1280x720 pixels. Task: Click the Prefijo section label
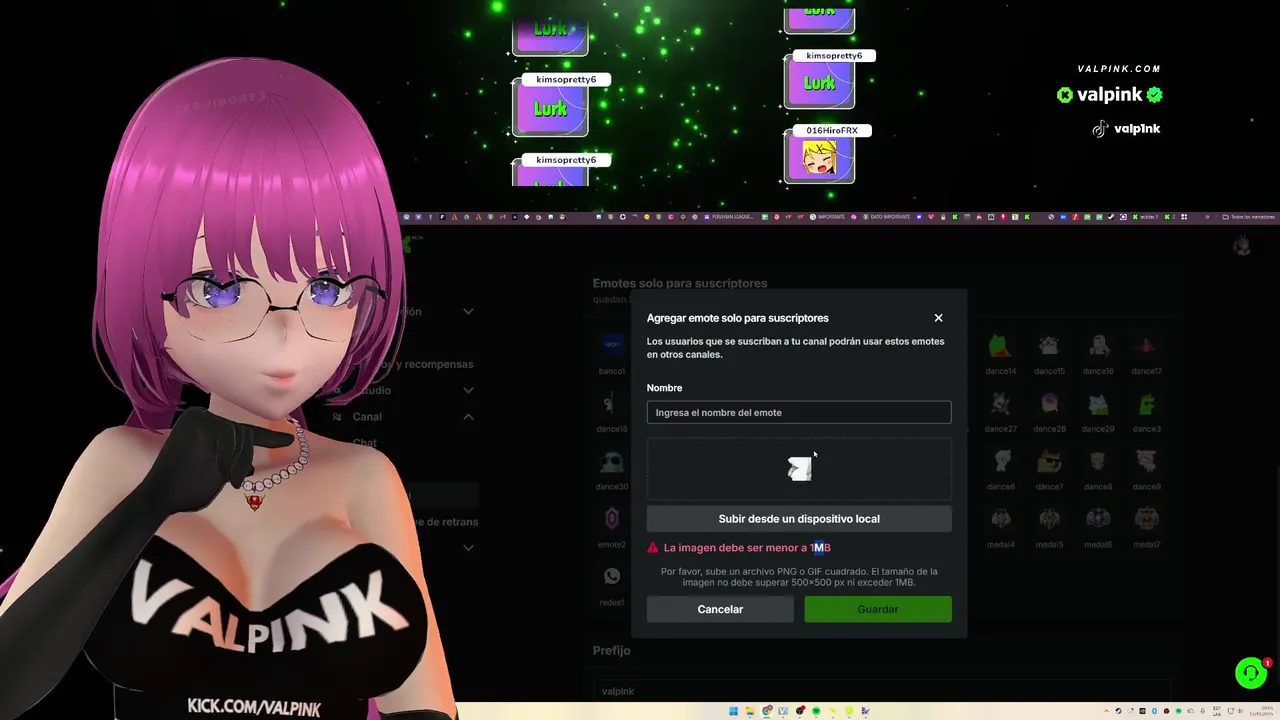point(612,651)
